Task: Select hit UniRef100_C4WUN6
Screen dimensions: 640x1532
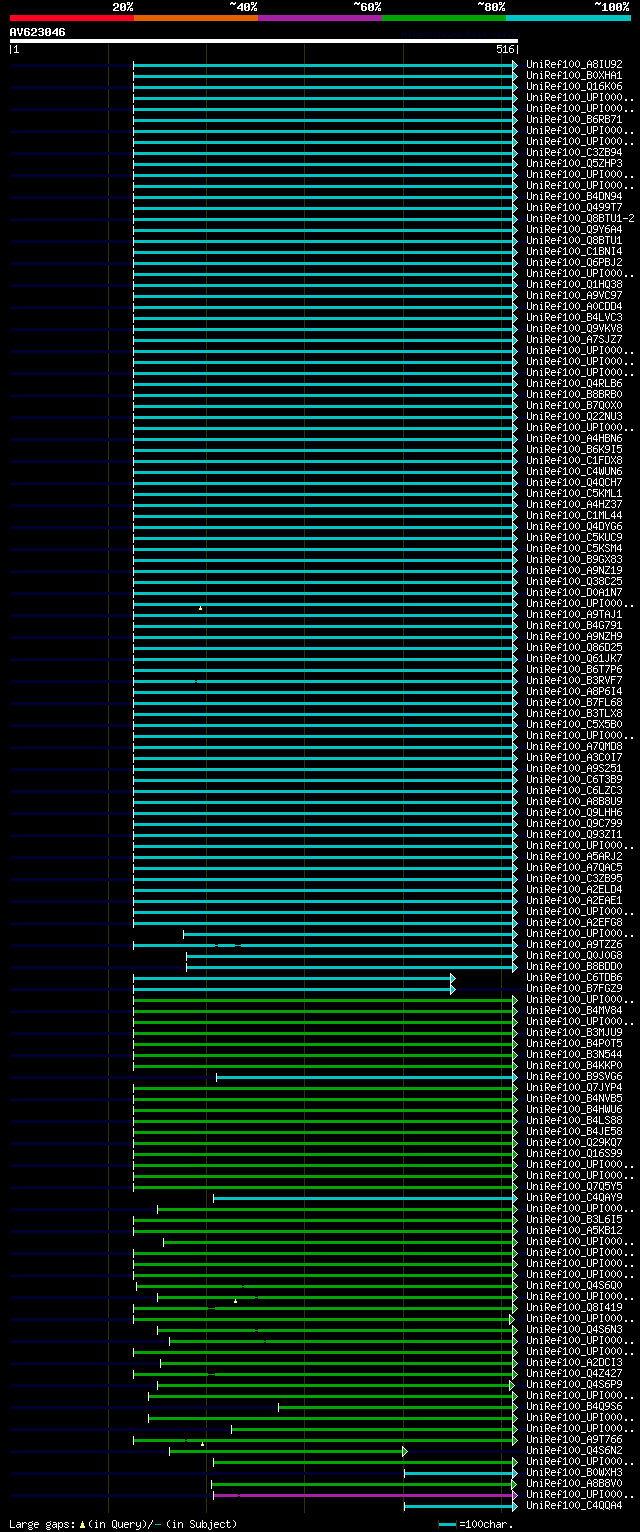Action: (x=574, y=471)
